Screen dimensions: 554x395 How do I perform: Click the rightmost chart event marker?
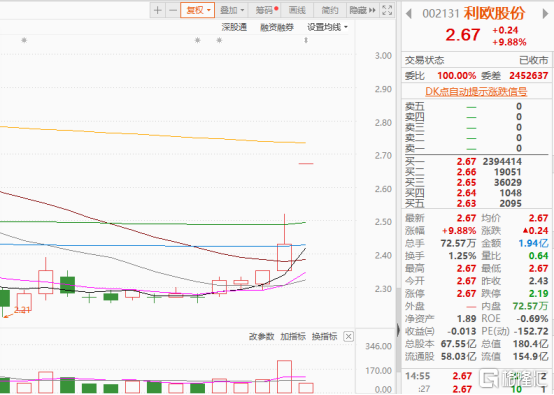pos(306,40)
